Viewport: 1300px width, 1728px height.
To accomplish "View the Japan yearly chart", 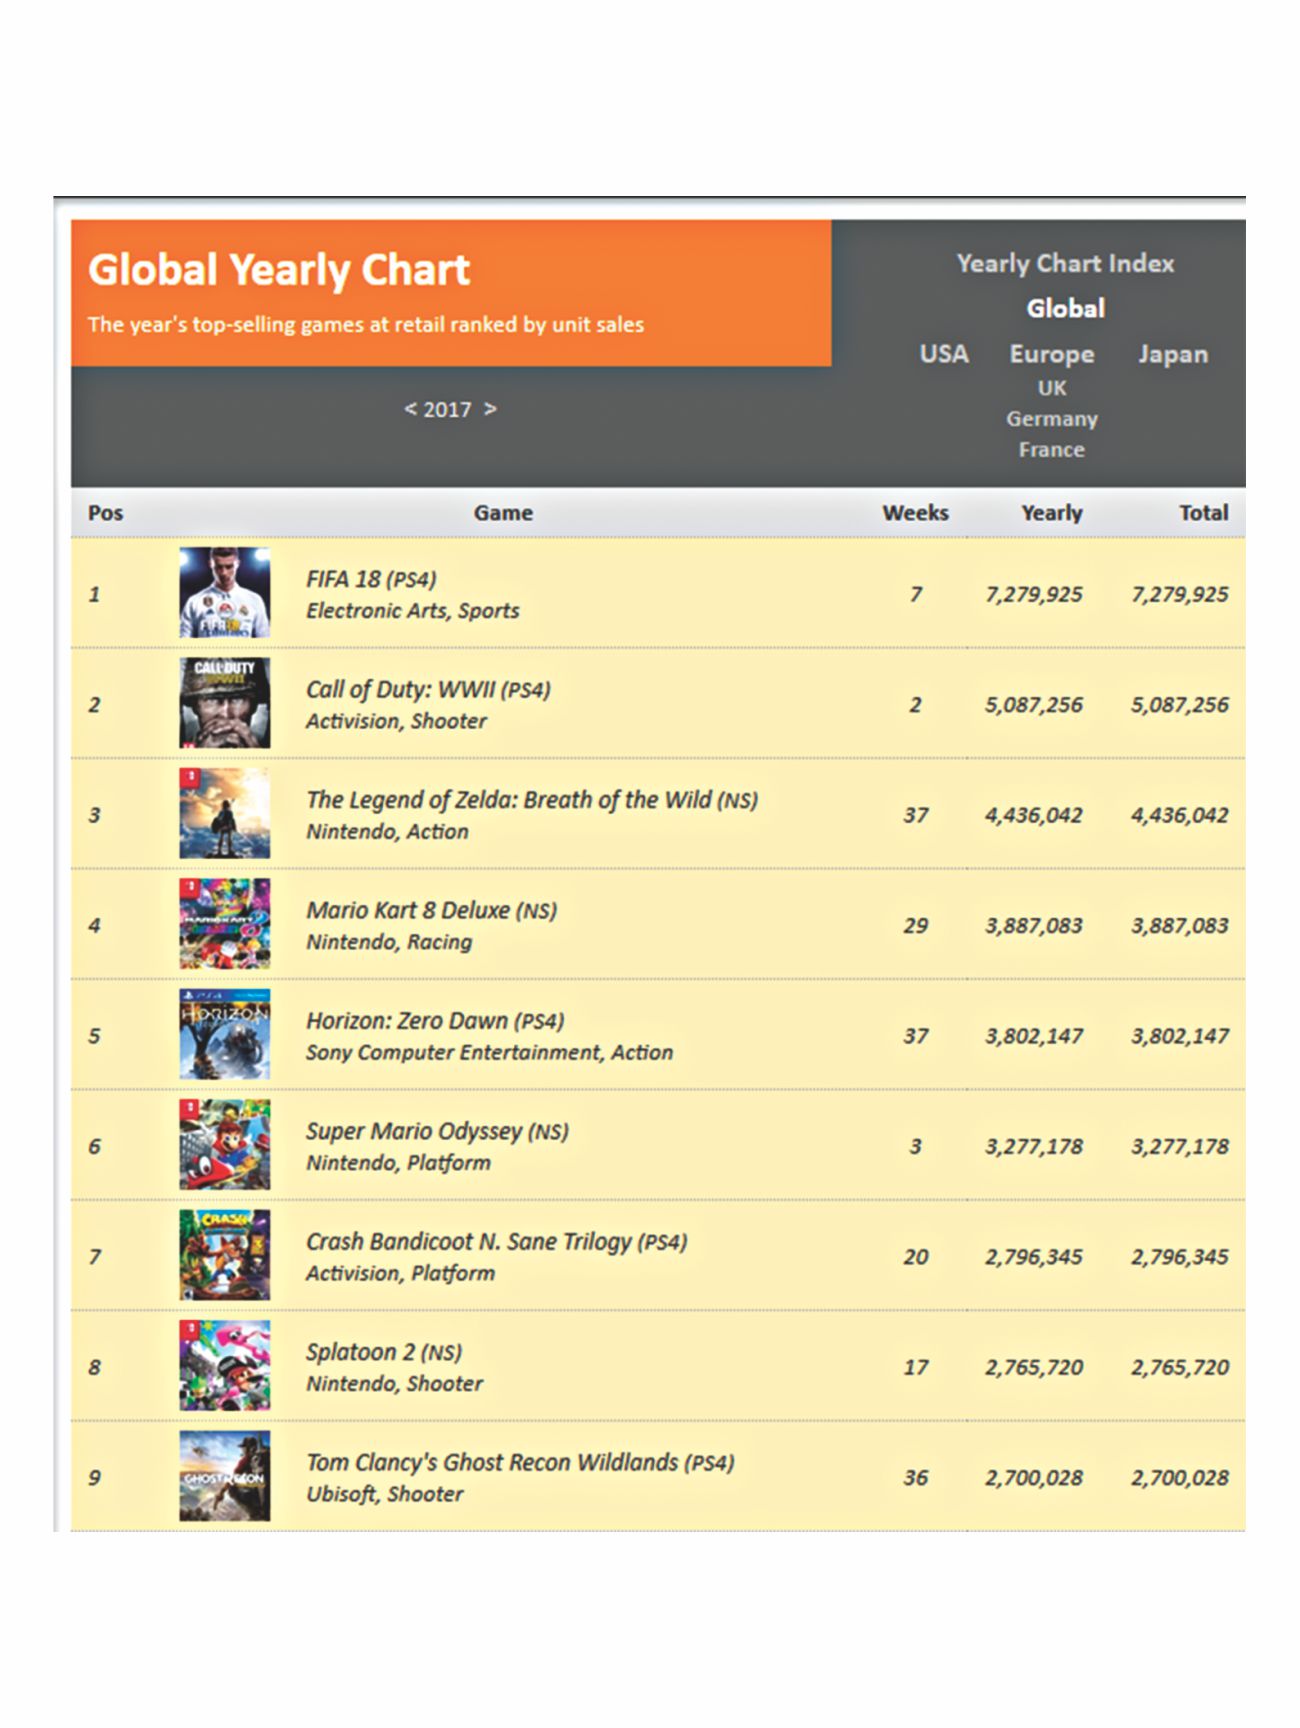I will click(x=1172, y=355).
